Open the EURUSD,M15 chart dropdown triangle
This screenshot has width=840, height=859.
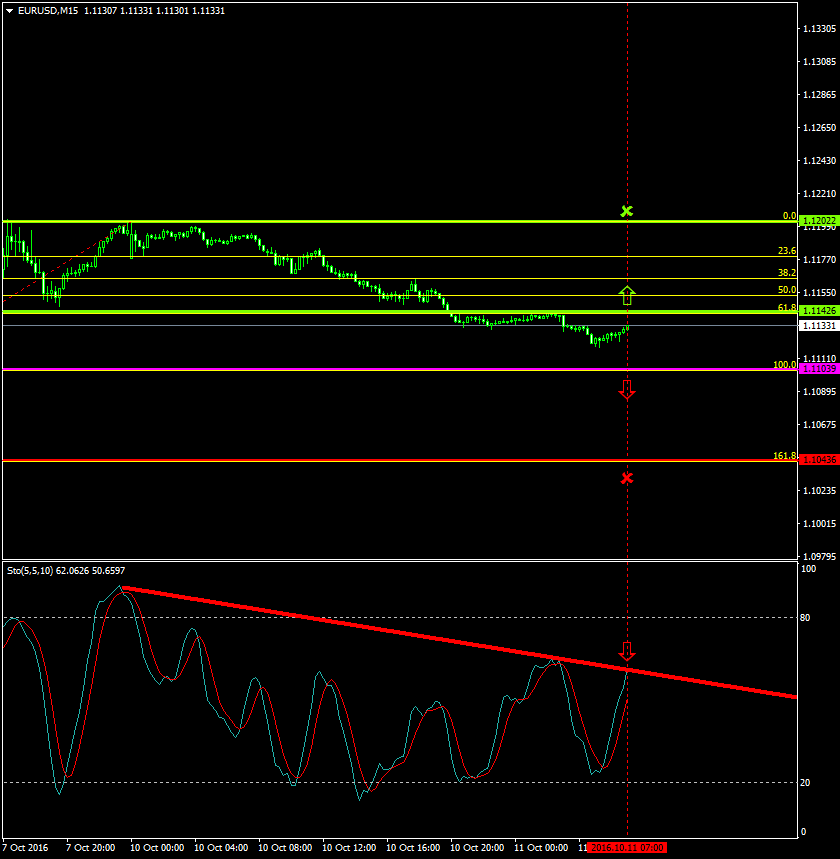click(x=9, y=11)
